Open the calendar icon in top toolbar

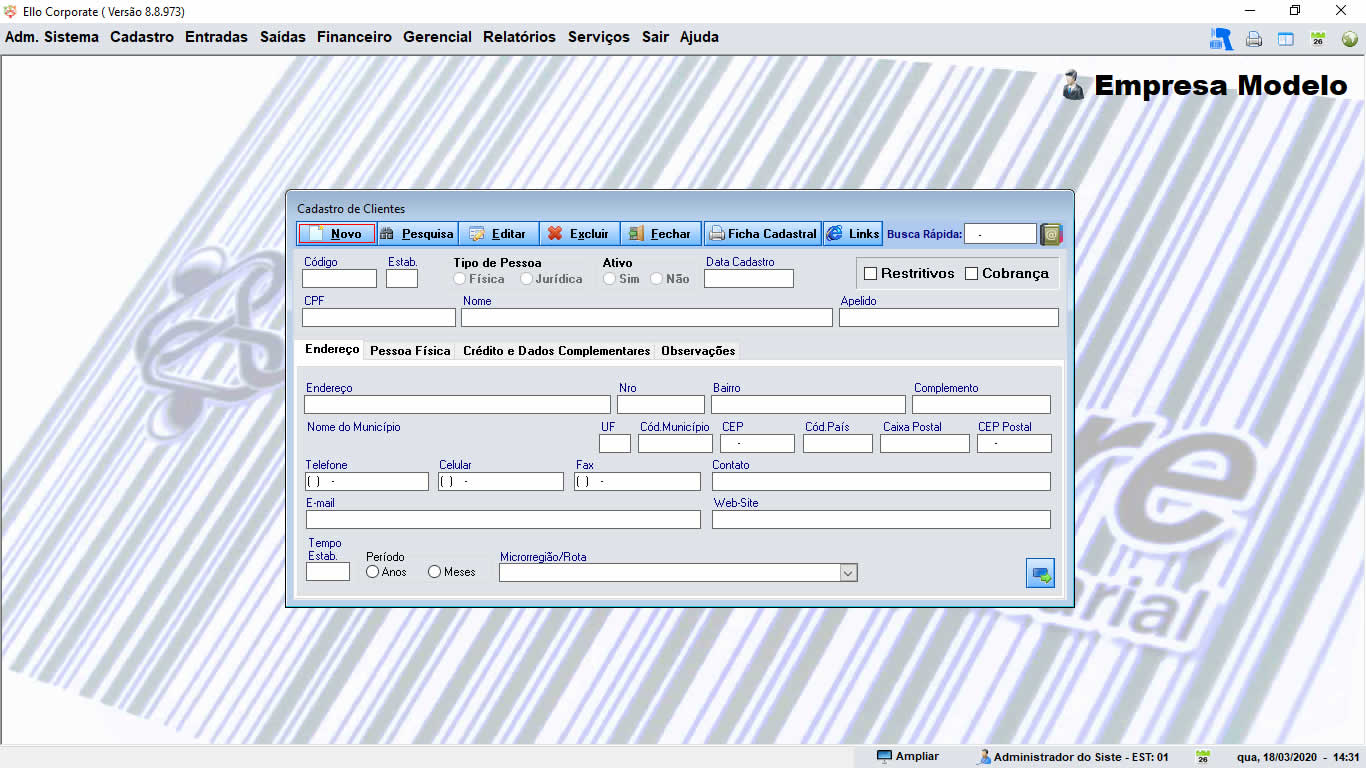click(x=1318, y=40)
